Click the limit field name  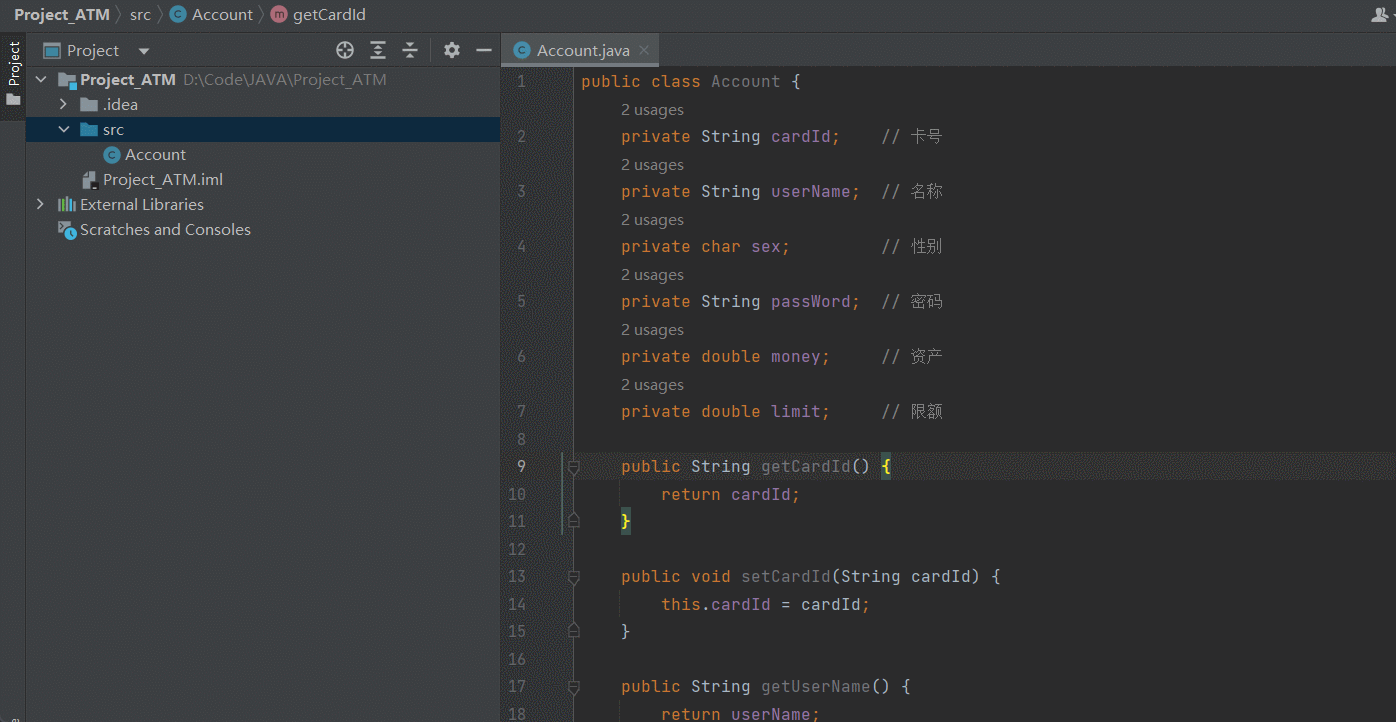[795, 411]
